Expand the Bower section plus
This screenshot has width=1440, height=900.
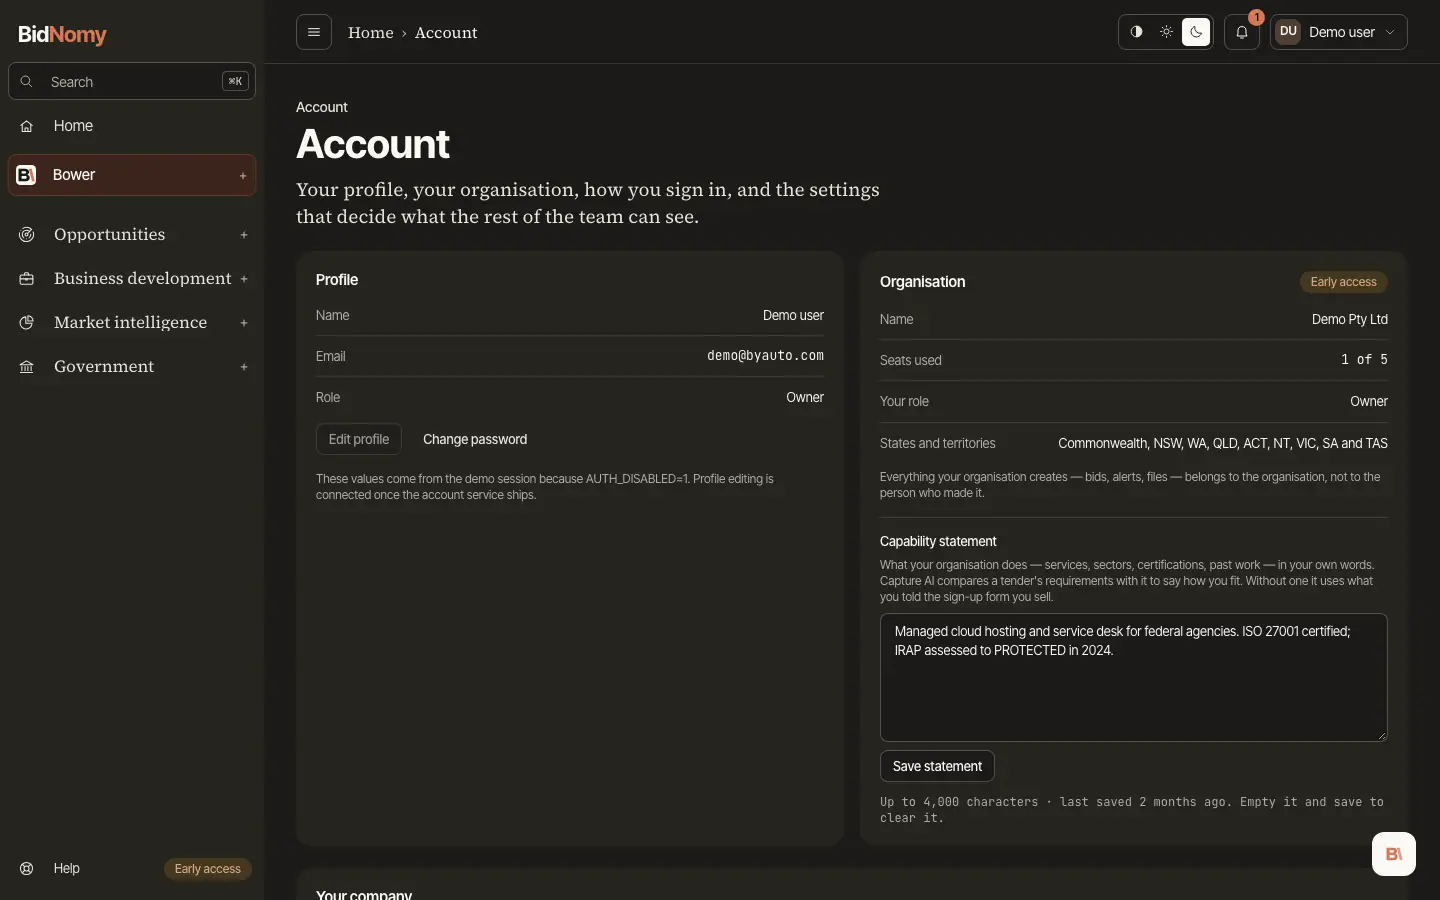pos(243,175)
